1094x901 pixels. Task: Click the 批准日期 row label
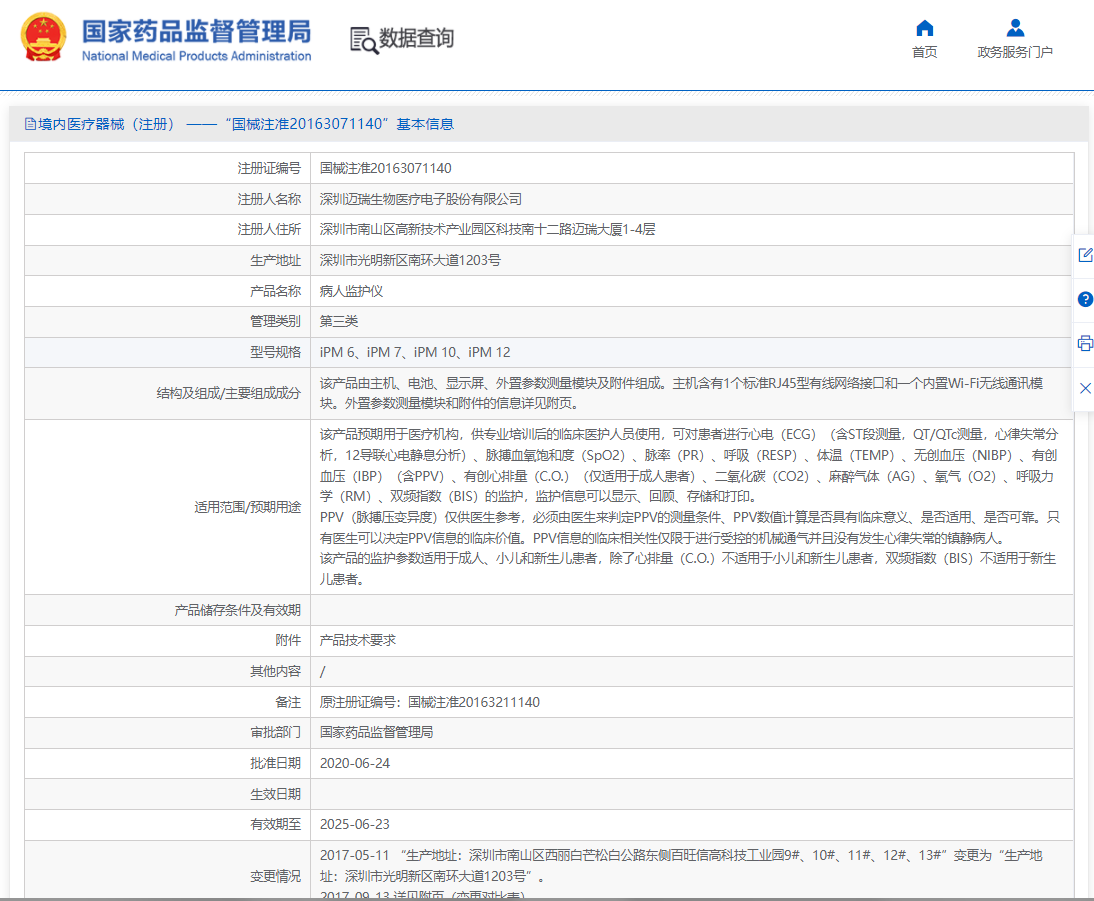(275, 763)
